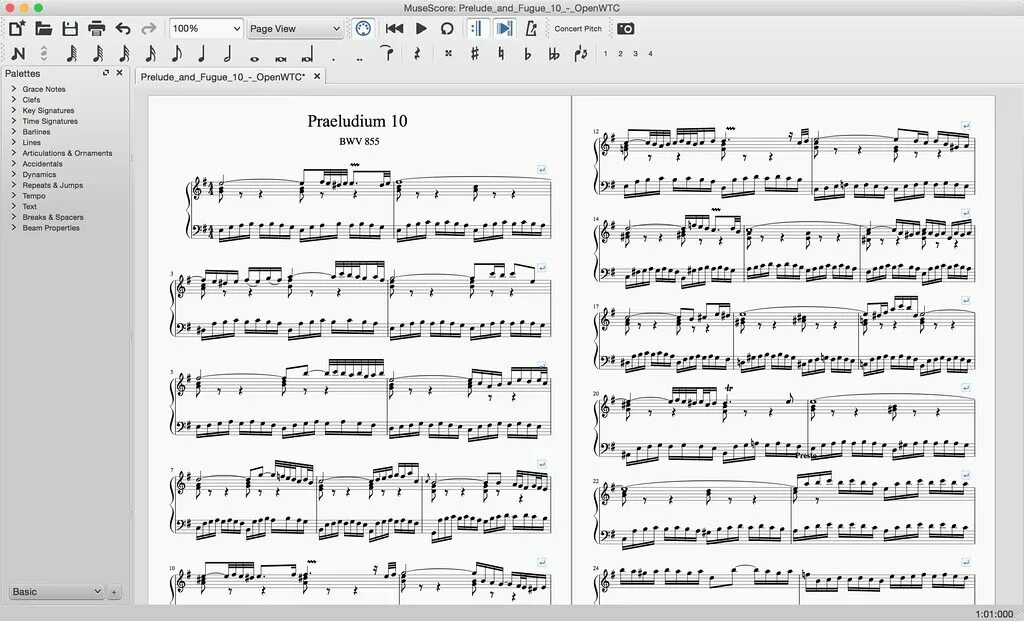Apply flat accidental

(528, 54)
